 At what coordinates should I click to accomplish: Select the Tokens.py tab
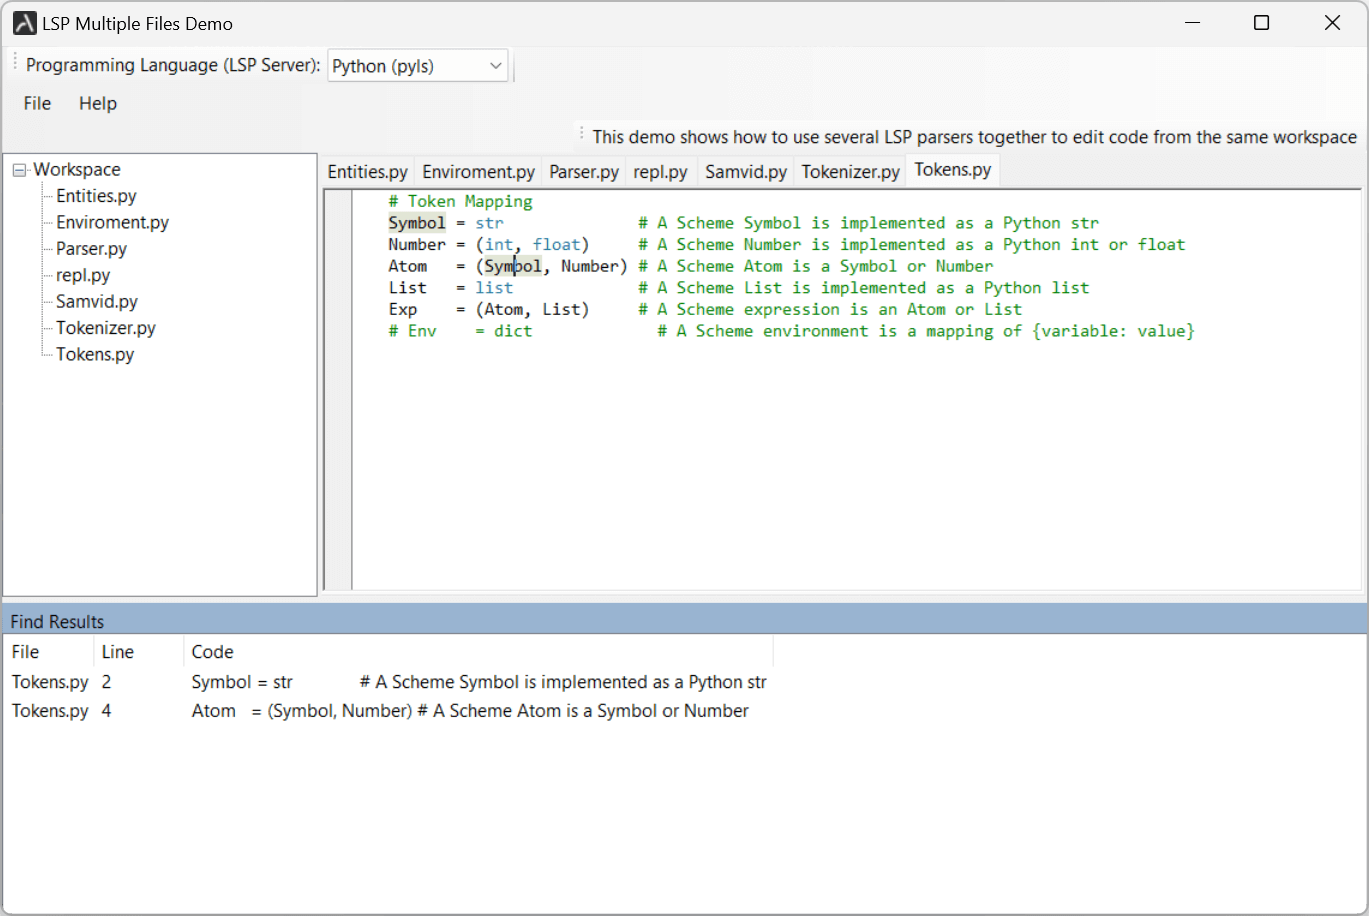point(952,170)
